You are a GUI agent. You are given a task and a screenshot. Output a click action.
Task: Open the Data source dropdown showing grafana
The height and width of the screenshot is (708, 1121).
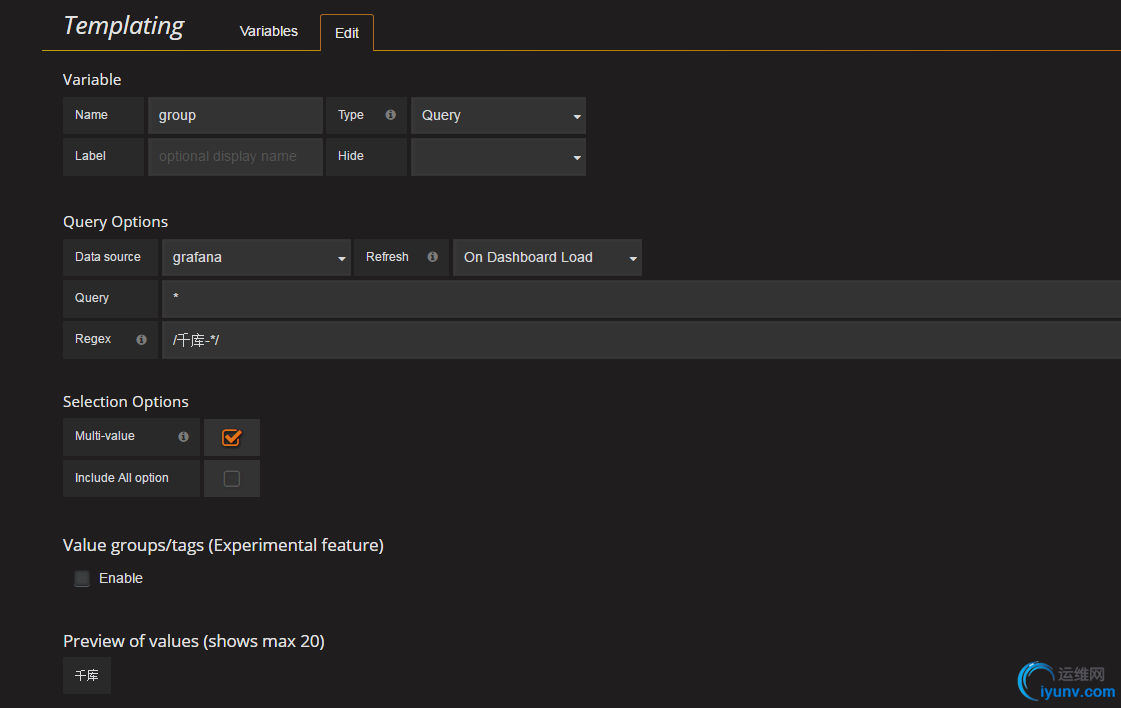tap(257, 257)
